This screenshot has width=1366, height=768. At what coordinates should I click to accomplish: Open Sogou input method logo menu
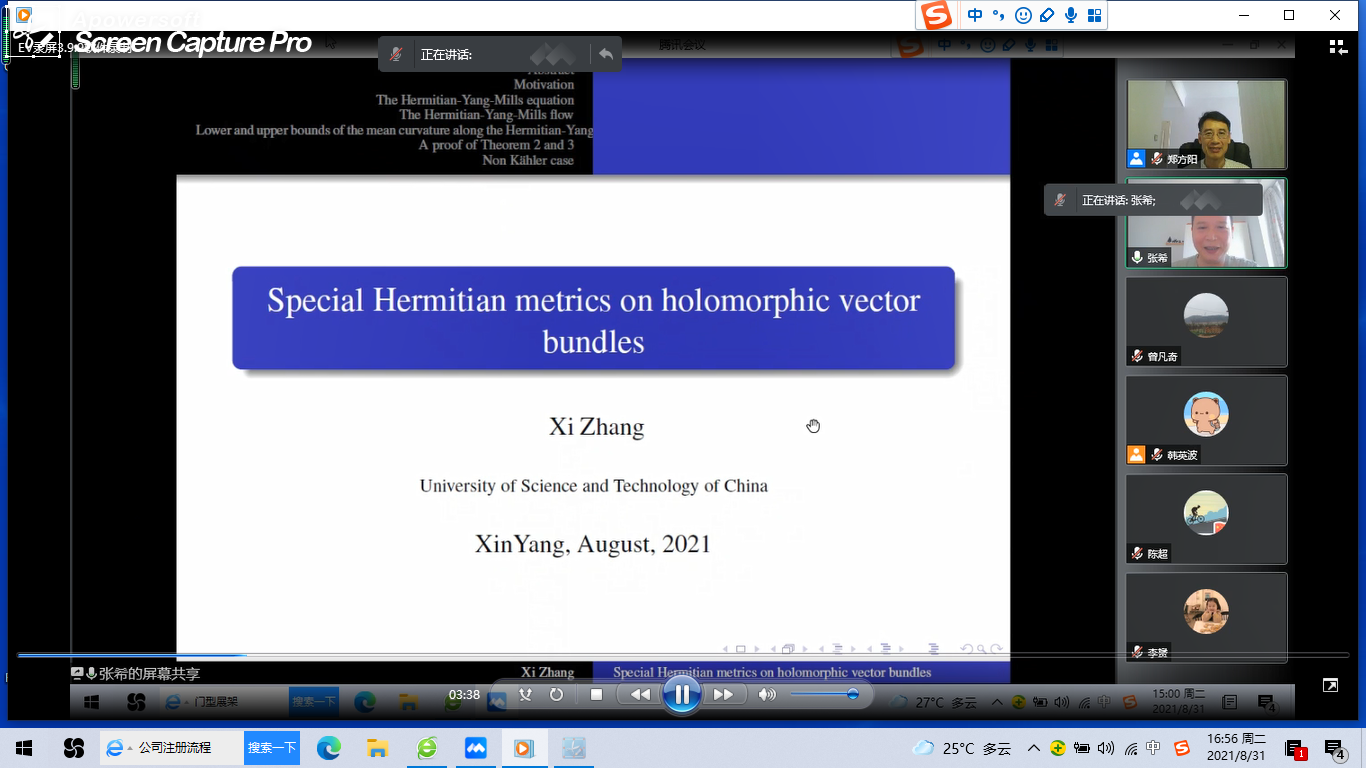[x=936, y=15]
